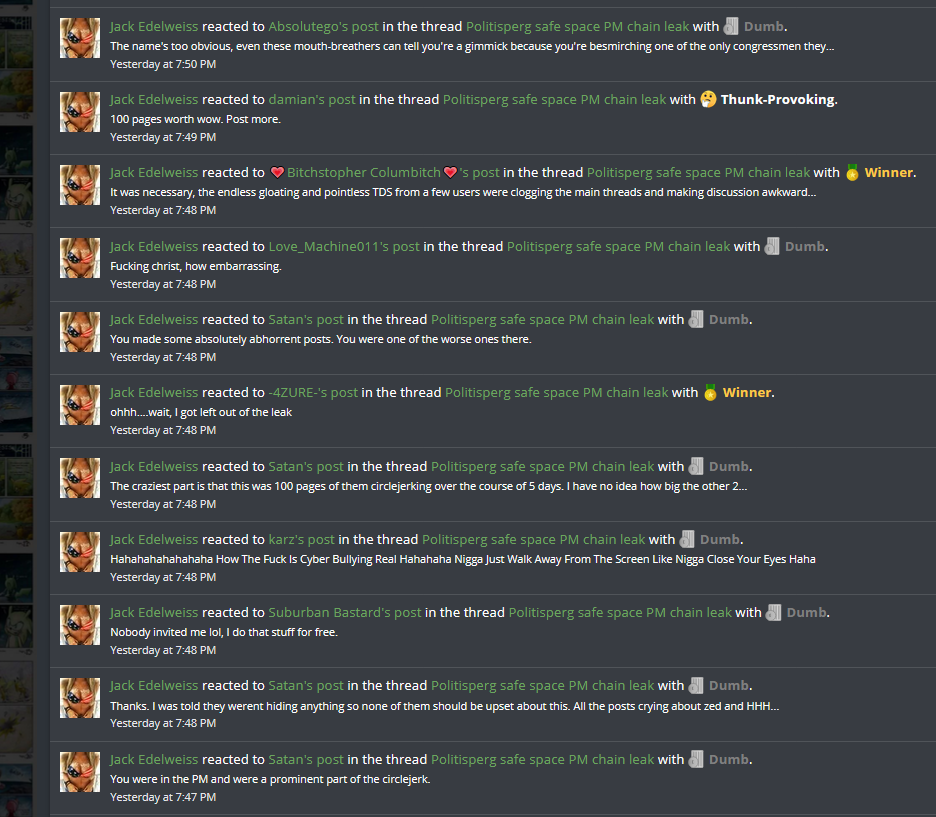Click Jack Edelweiss's avatar on the 7:50 PM entry
The width and height of the screenshot is (936, 817).
click(80, 38)
